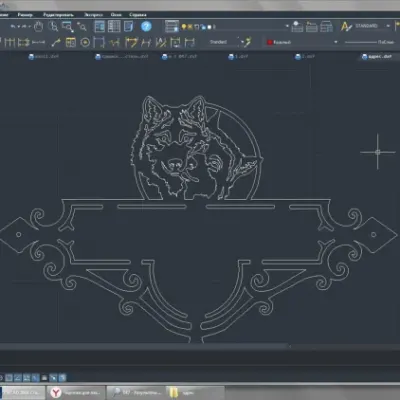Click the Dimension Update icon
Image resolution: width=400 pixels, height=400 pixels.
tap(175, 42)
